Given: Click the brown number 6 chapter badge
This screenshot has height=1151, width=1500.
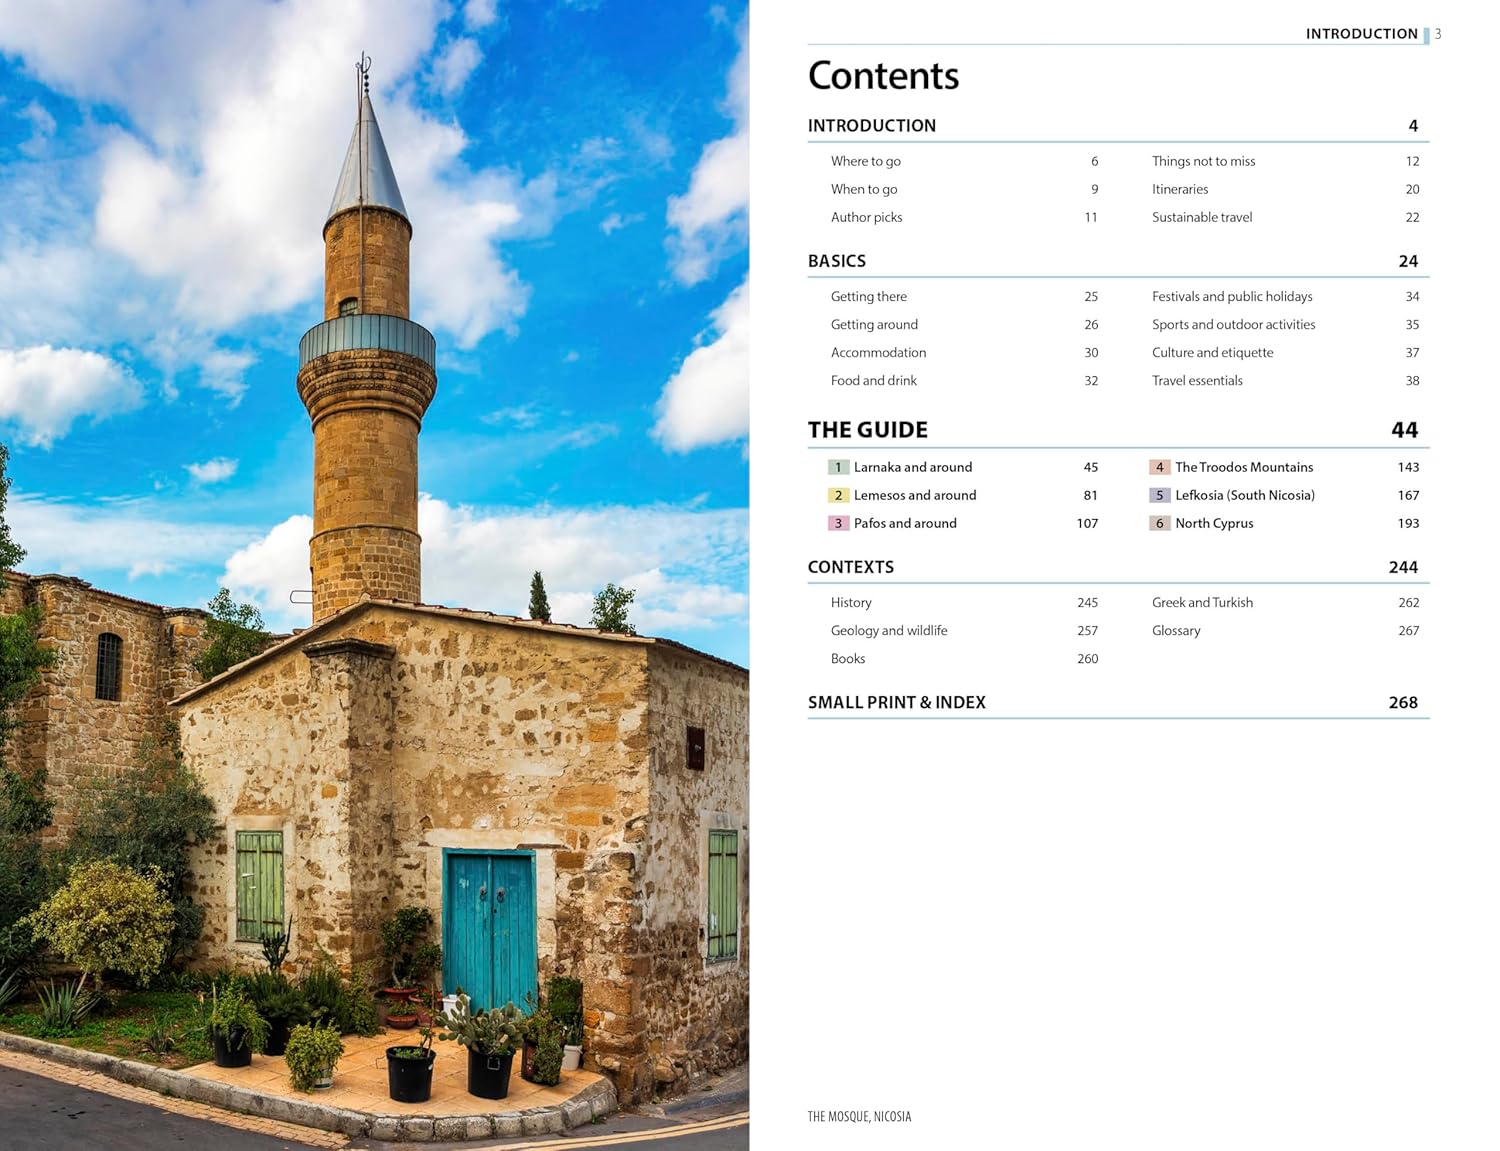Looking at the screenshot, I should pos(1159,523).
